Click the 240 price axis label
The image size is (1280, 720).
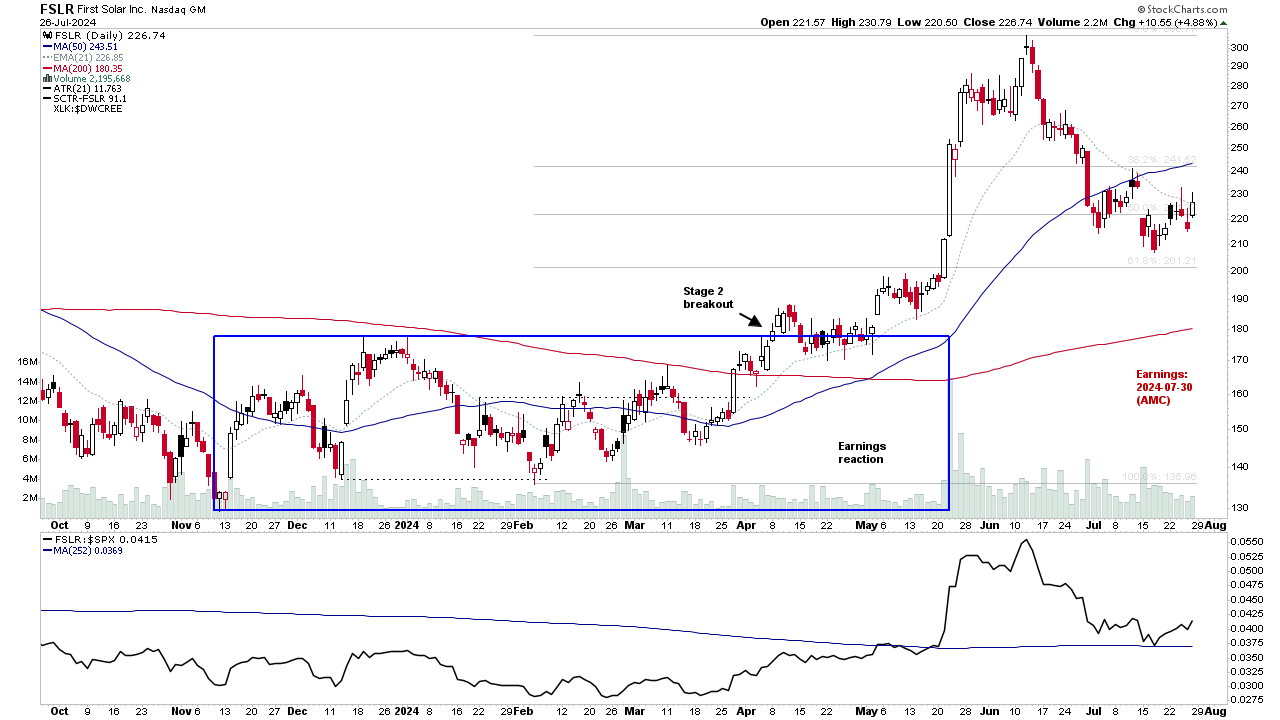click(1239, 170)
